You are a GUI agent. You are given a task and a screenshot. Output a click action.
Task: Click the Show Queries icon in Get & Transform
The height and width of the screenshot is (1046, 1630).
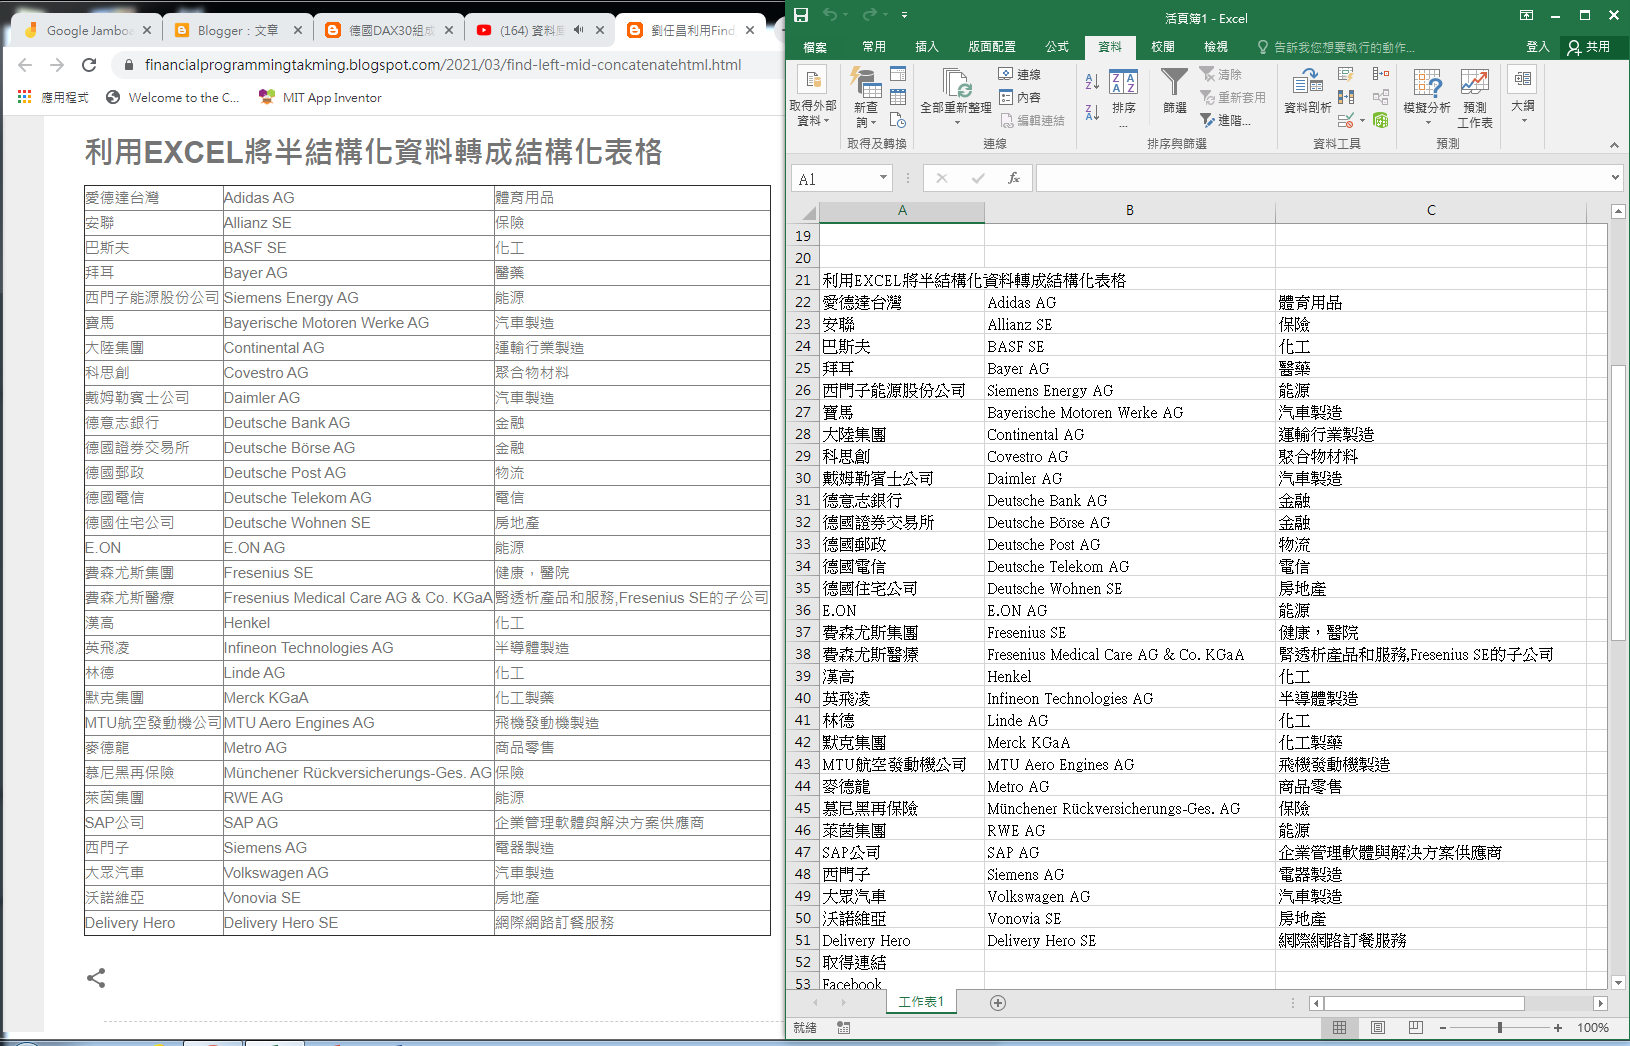pyautogui.click(x=898, y=74)
